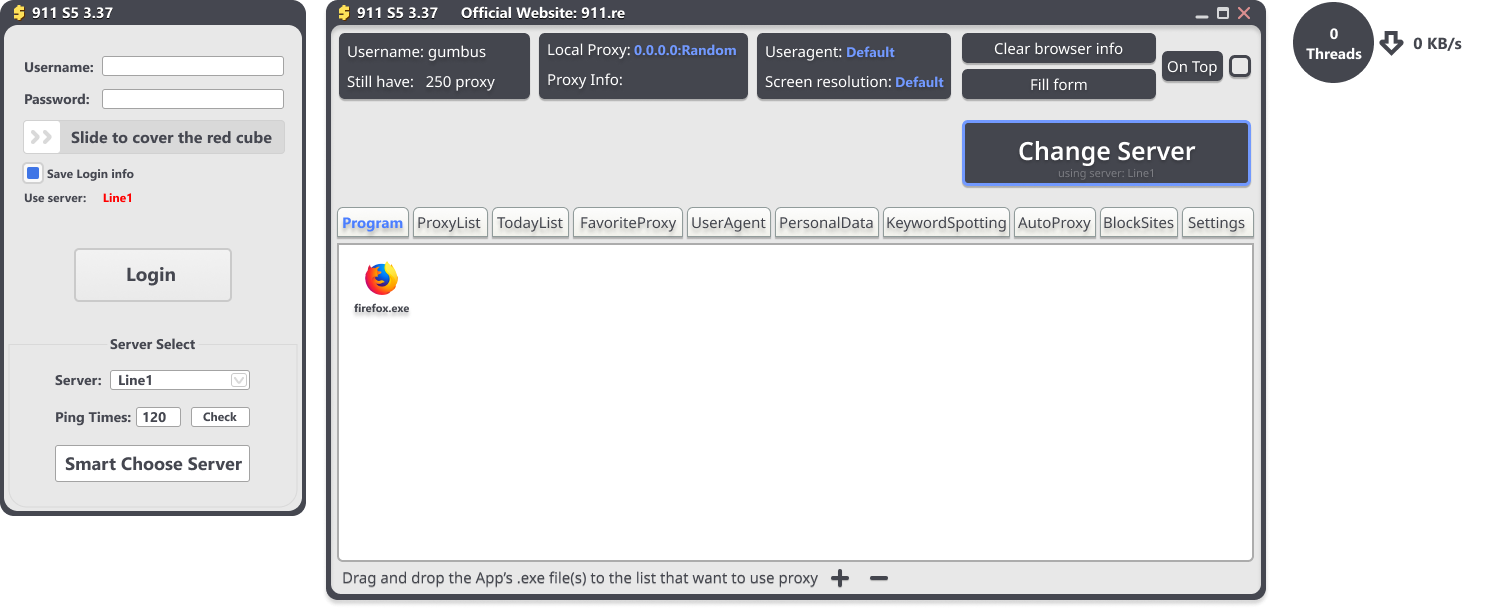
Task: Open the Settings tab
Action: (x=1216, y=223)
